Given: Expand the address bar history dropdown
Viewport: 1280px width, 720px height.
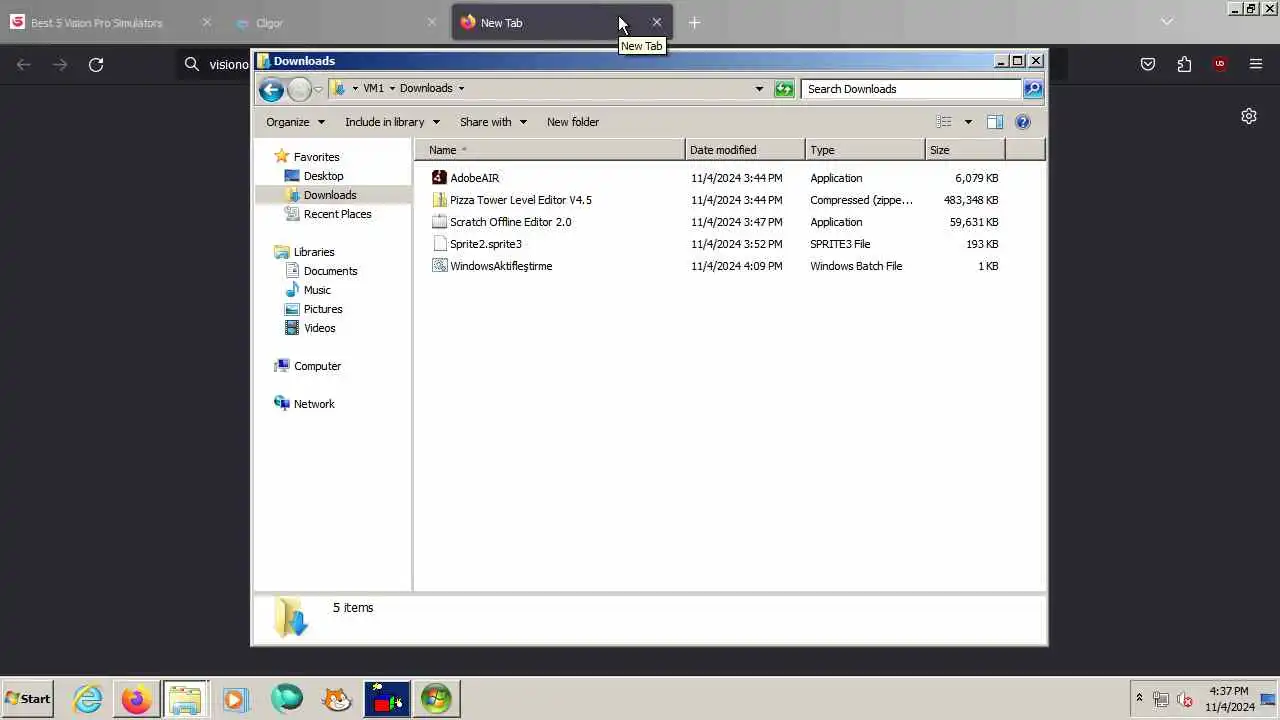Looking at the screenshot, I should [x=759, y=89].
